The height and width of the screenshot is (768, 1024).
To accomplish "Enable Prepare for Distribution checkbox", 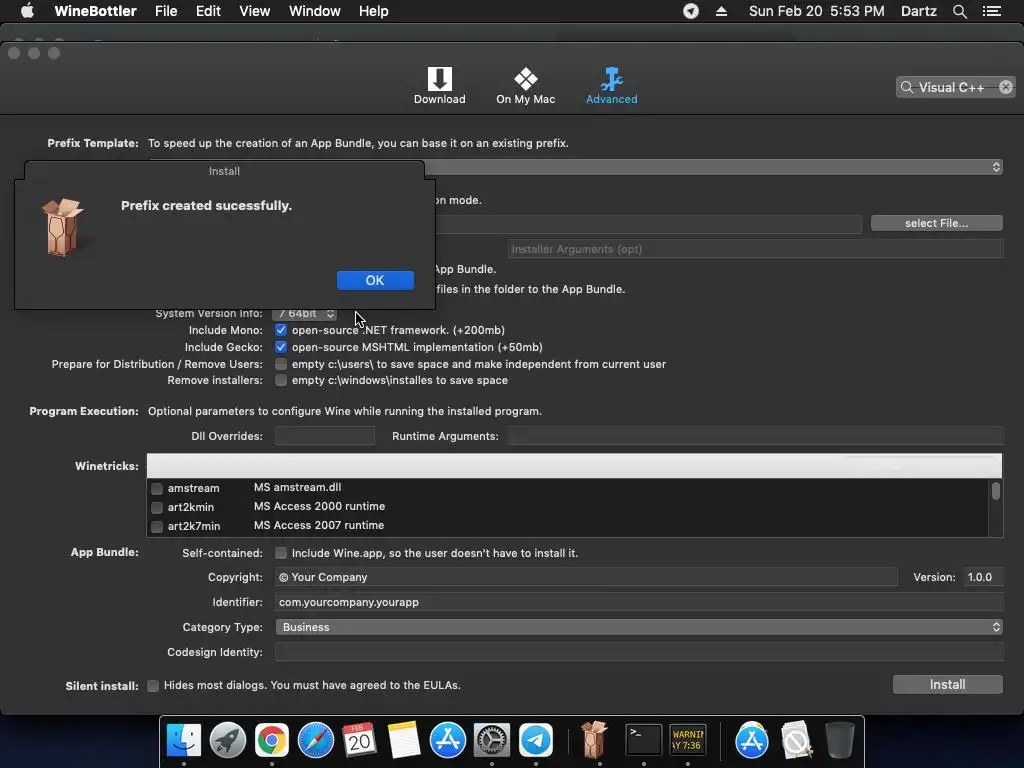I will pyautogui.click(x=281, y=364).
